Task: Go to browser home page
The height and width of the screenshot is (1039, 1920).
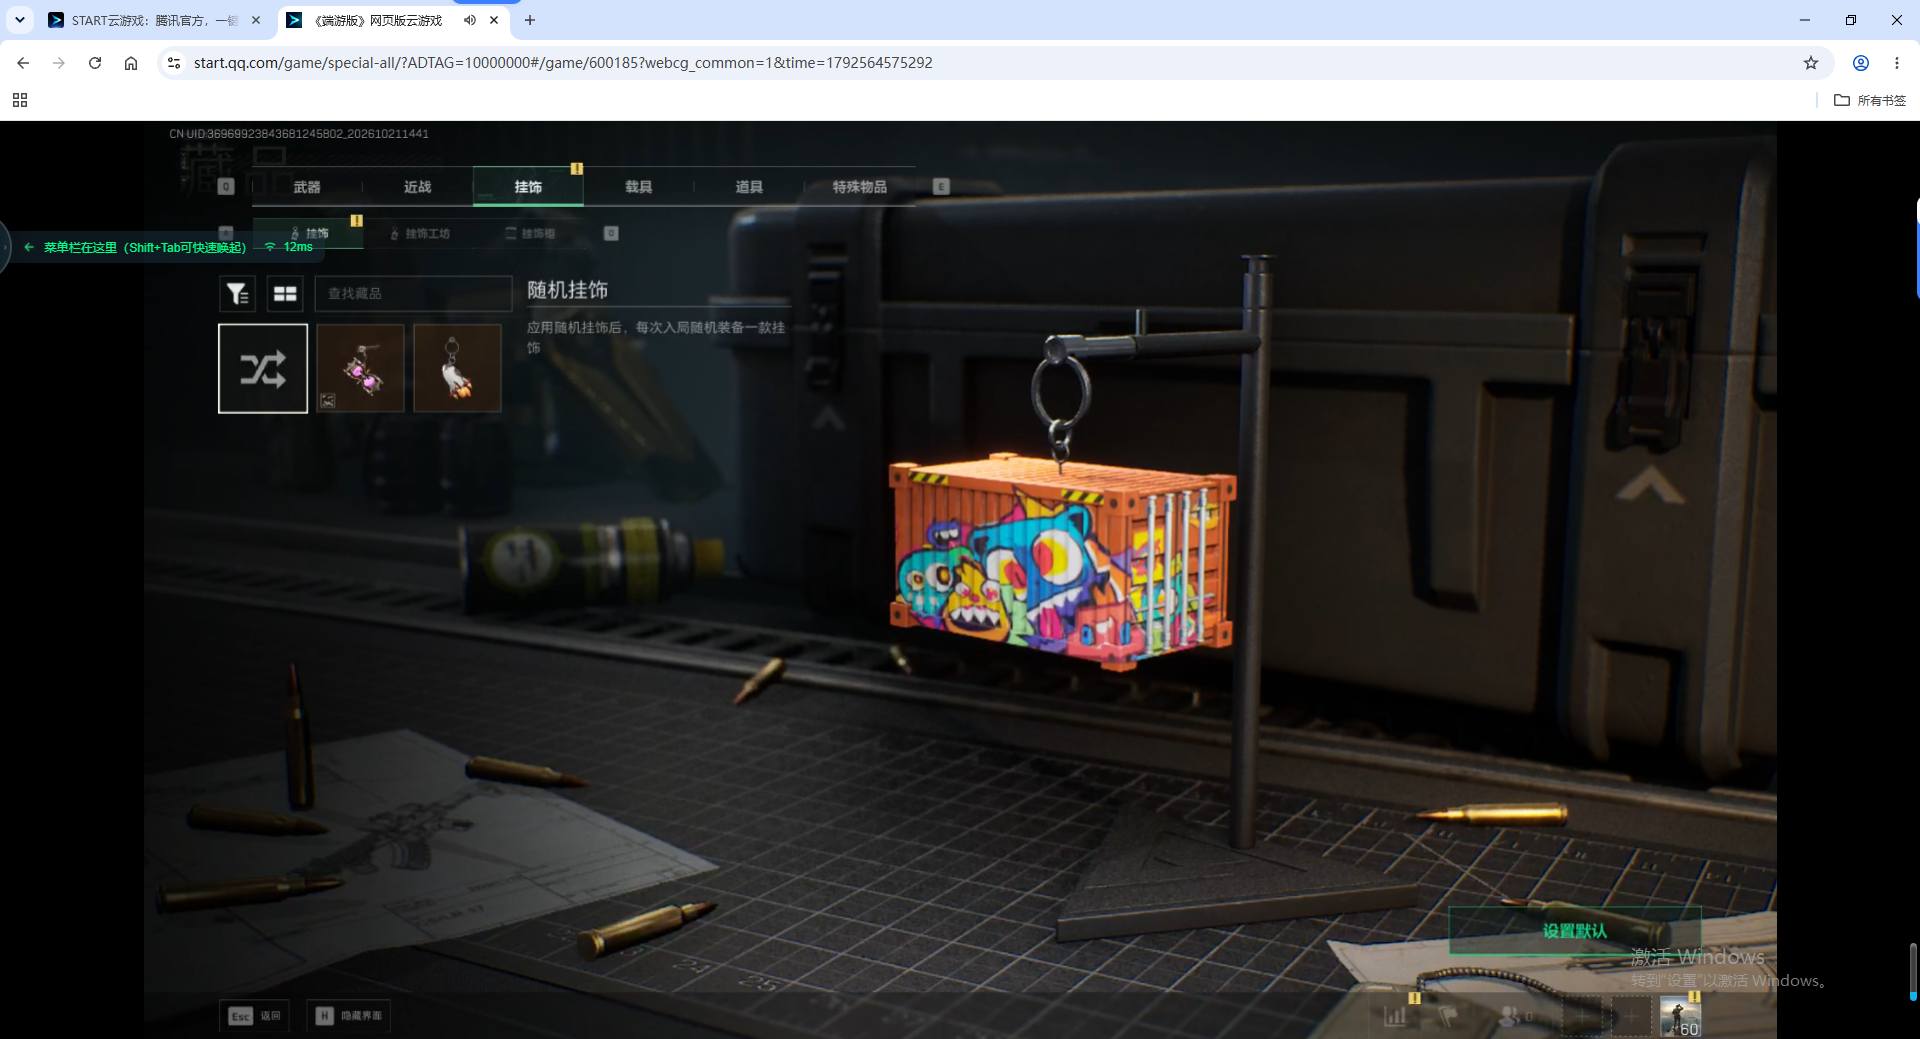Action: 131,63
